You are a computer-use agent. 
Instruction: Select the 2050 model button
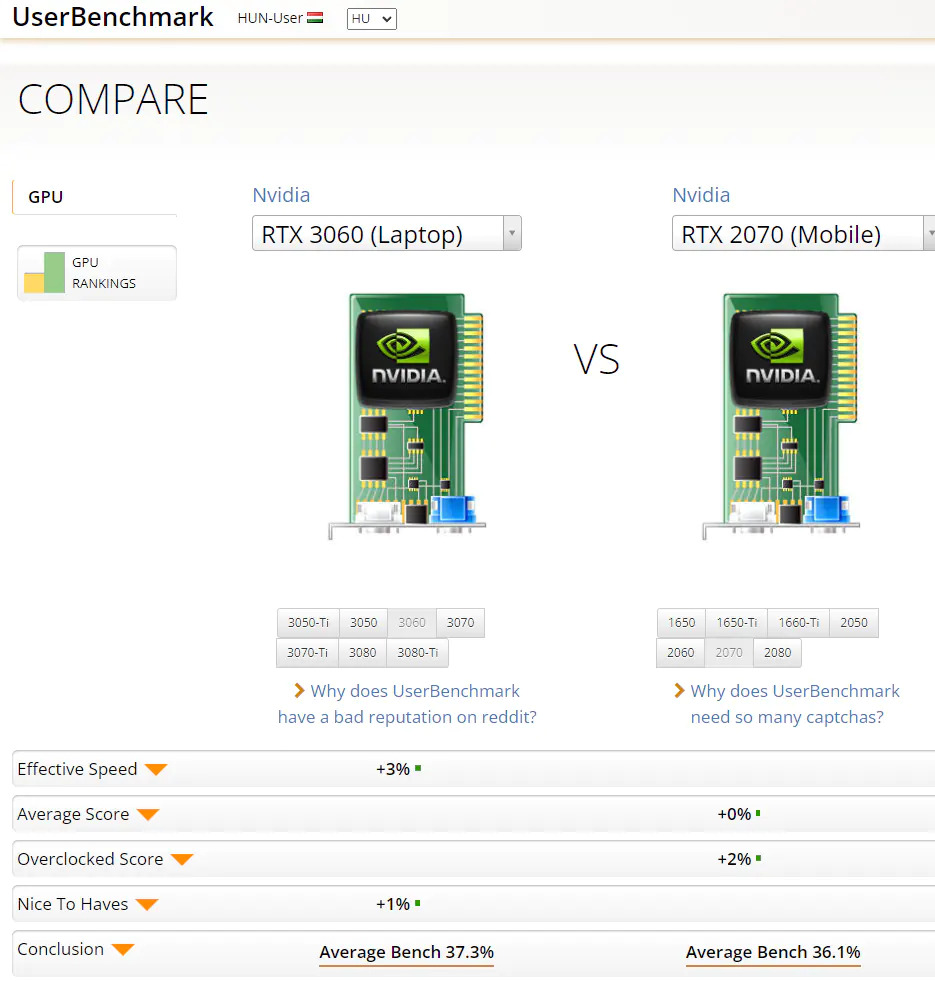coord(854,623)
